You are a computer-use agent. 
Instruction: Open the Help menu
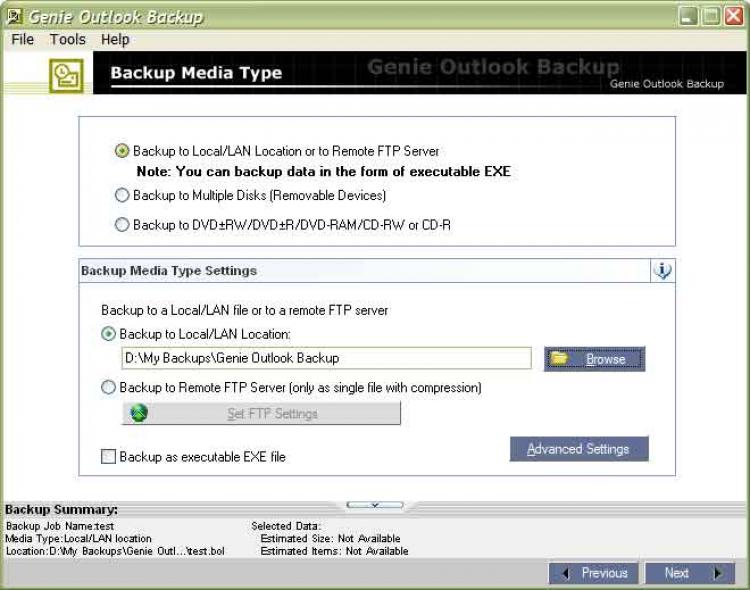click(x=115, y=40)
